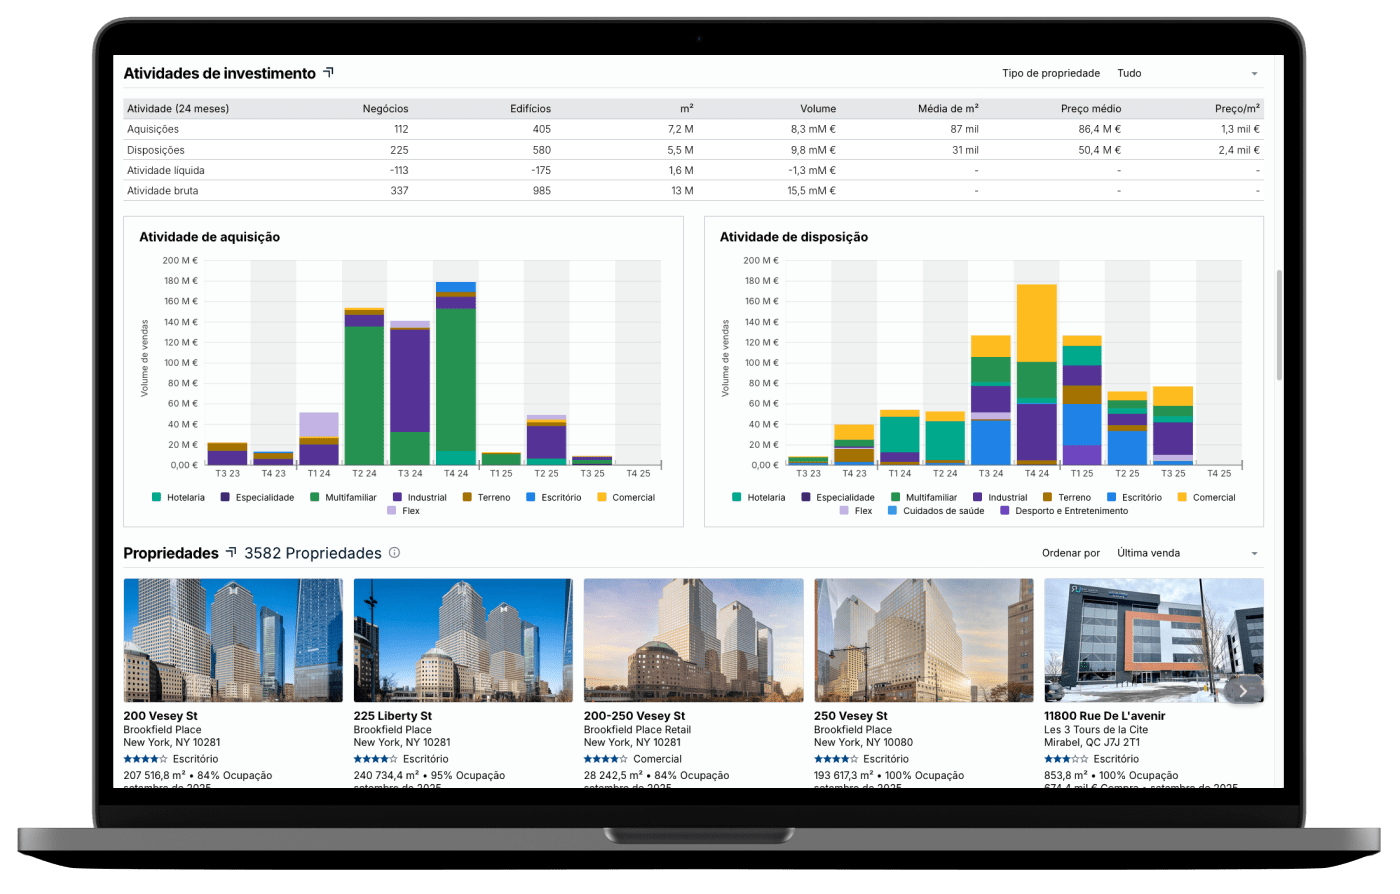Expand the Tipo de propriedade dropdown
Image resolution: width=1400 pixels, height=894 pixels.
point(1186,73)
